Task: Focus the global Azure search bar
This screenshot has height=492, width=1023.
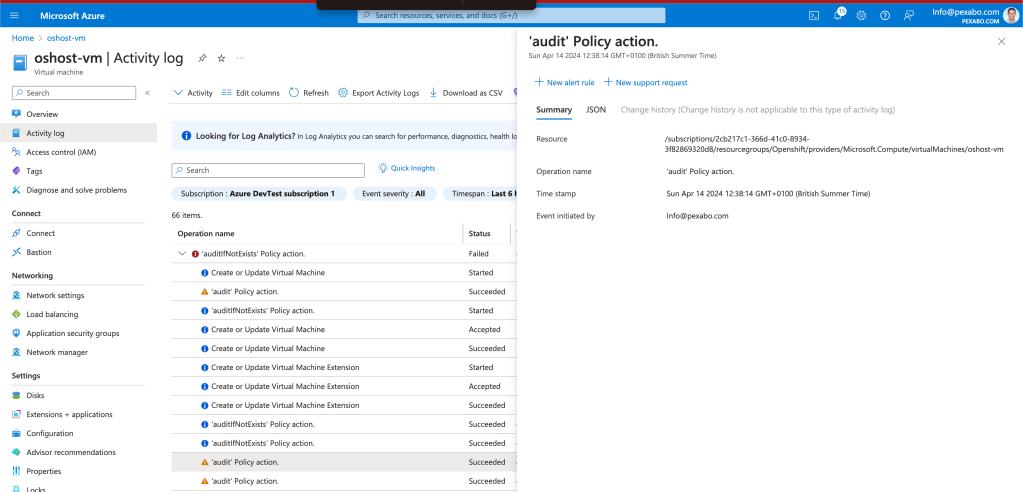Action: click(511, 15)
